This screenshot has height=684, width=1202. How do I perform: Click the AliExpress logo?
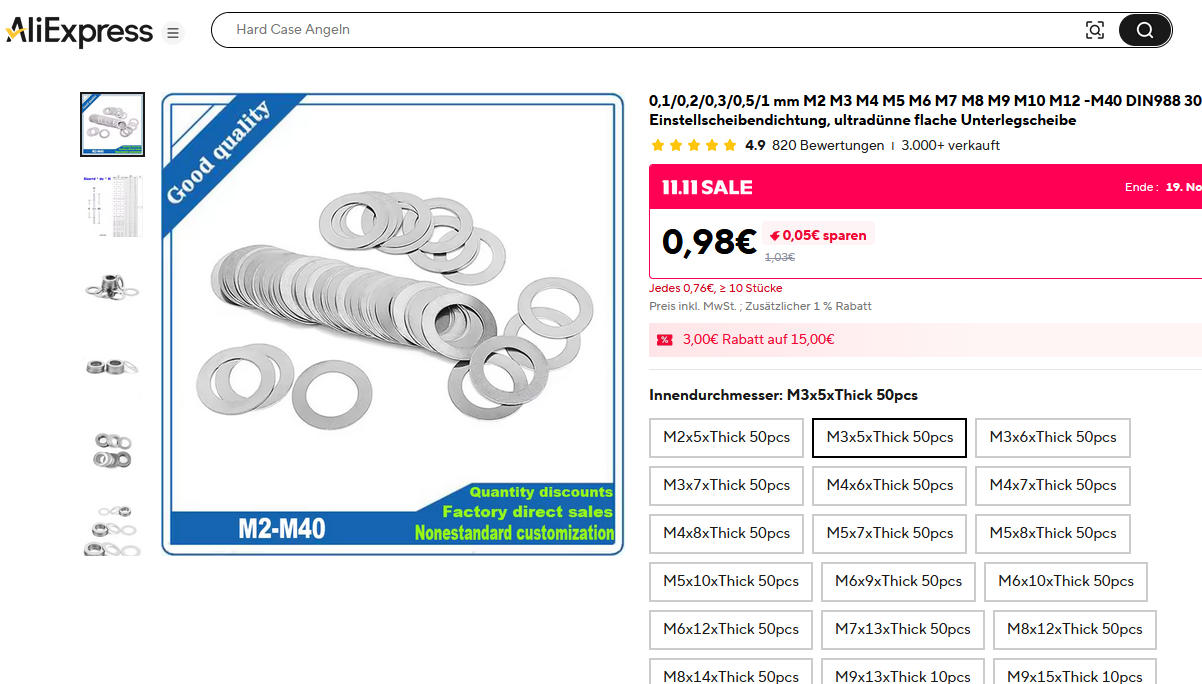coord(79,32)
